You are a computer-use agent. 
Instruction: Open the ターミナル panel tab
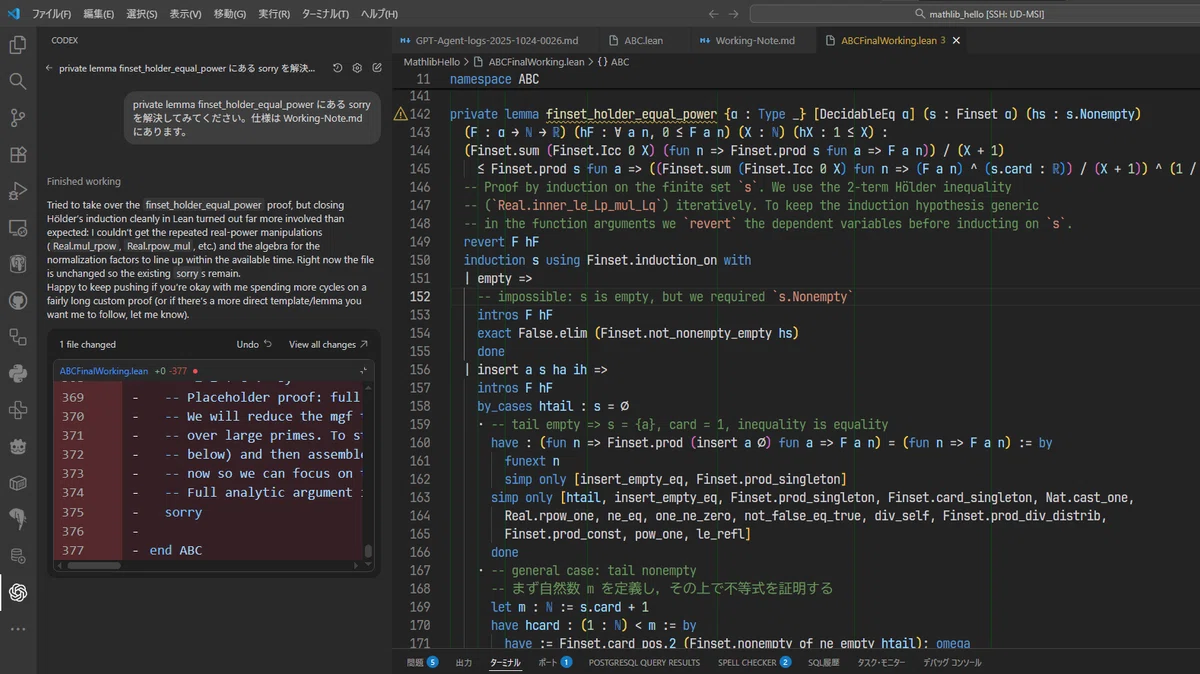(x=505, y=662)
